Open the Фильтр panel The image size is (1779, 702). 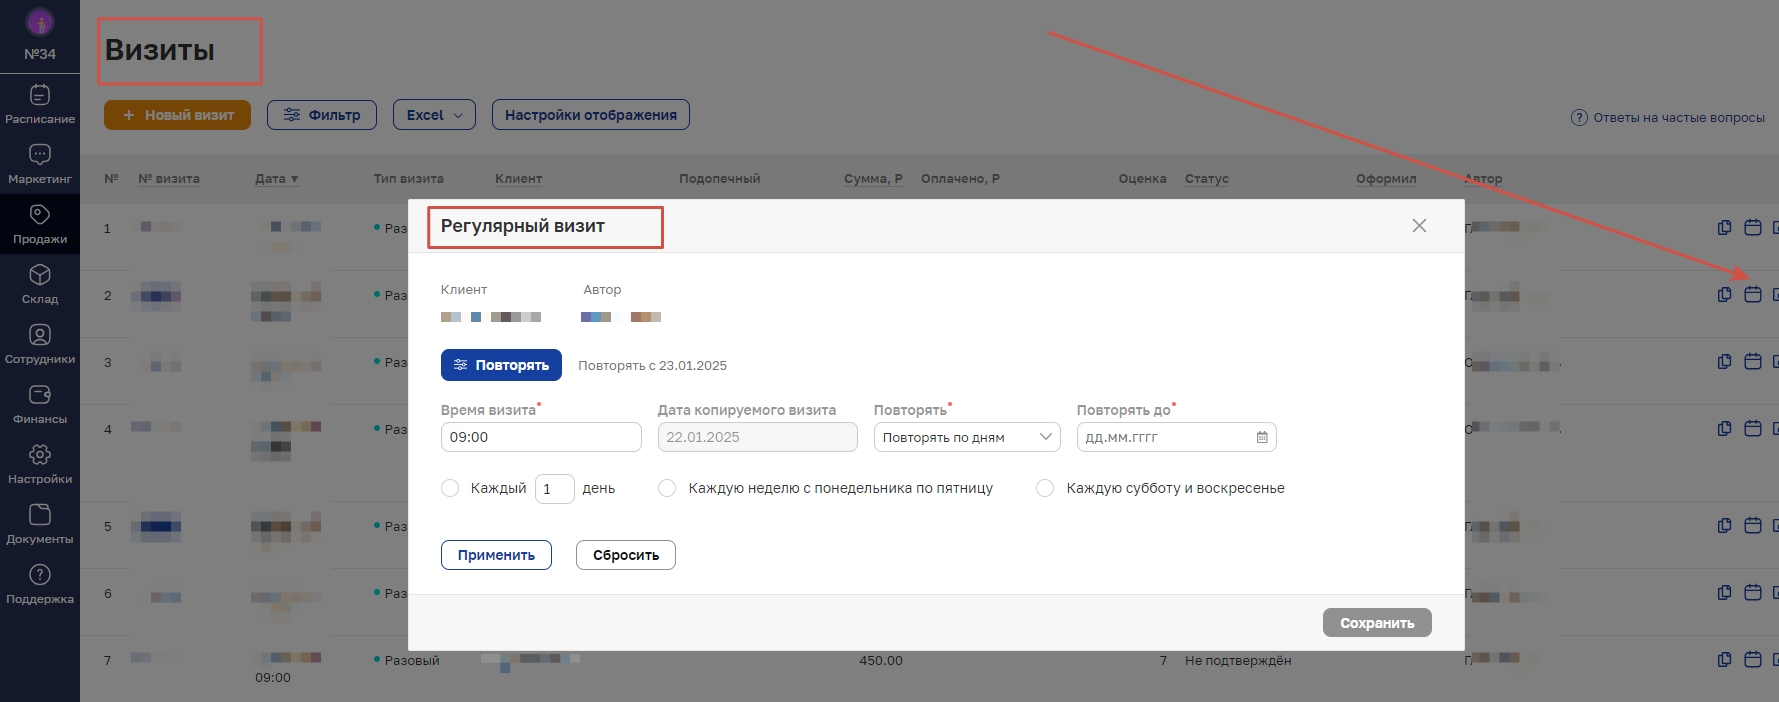coord(322,115)
